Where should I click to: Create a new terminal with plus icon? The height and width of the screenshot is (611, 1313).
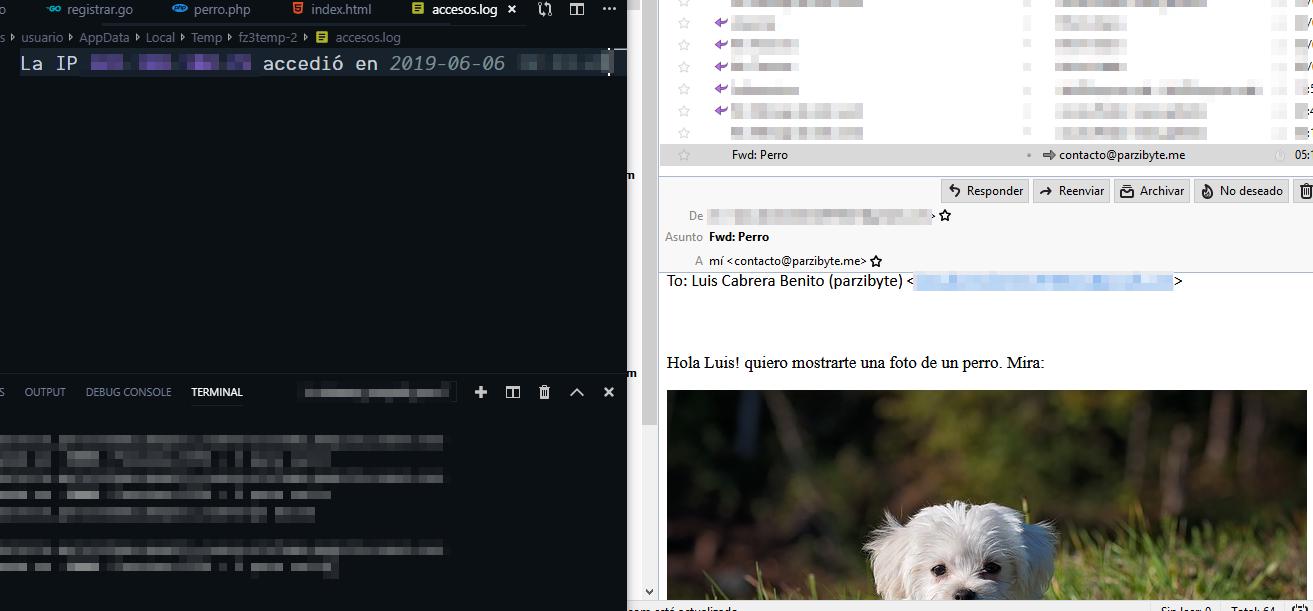[x=481, y=392]
